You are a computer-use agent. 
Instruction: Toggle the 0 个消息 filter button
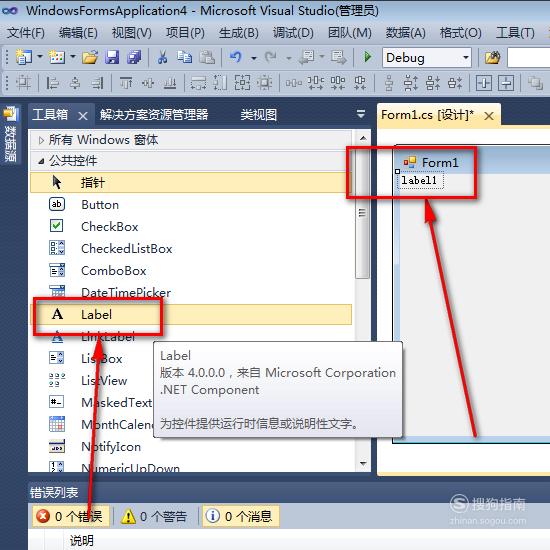(241, 516)
